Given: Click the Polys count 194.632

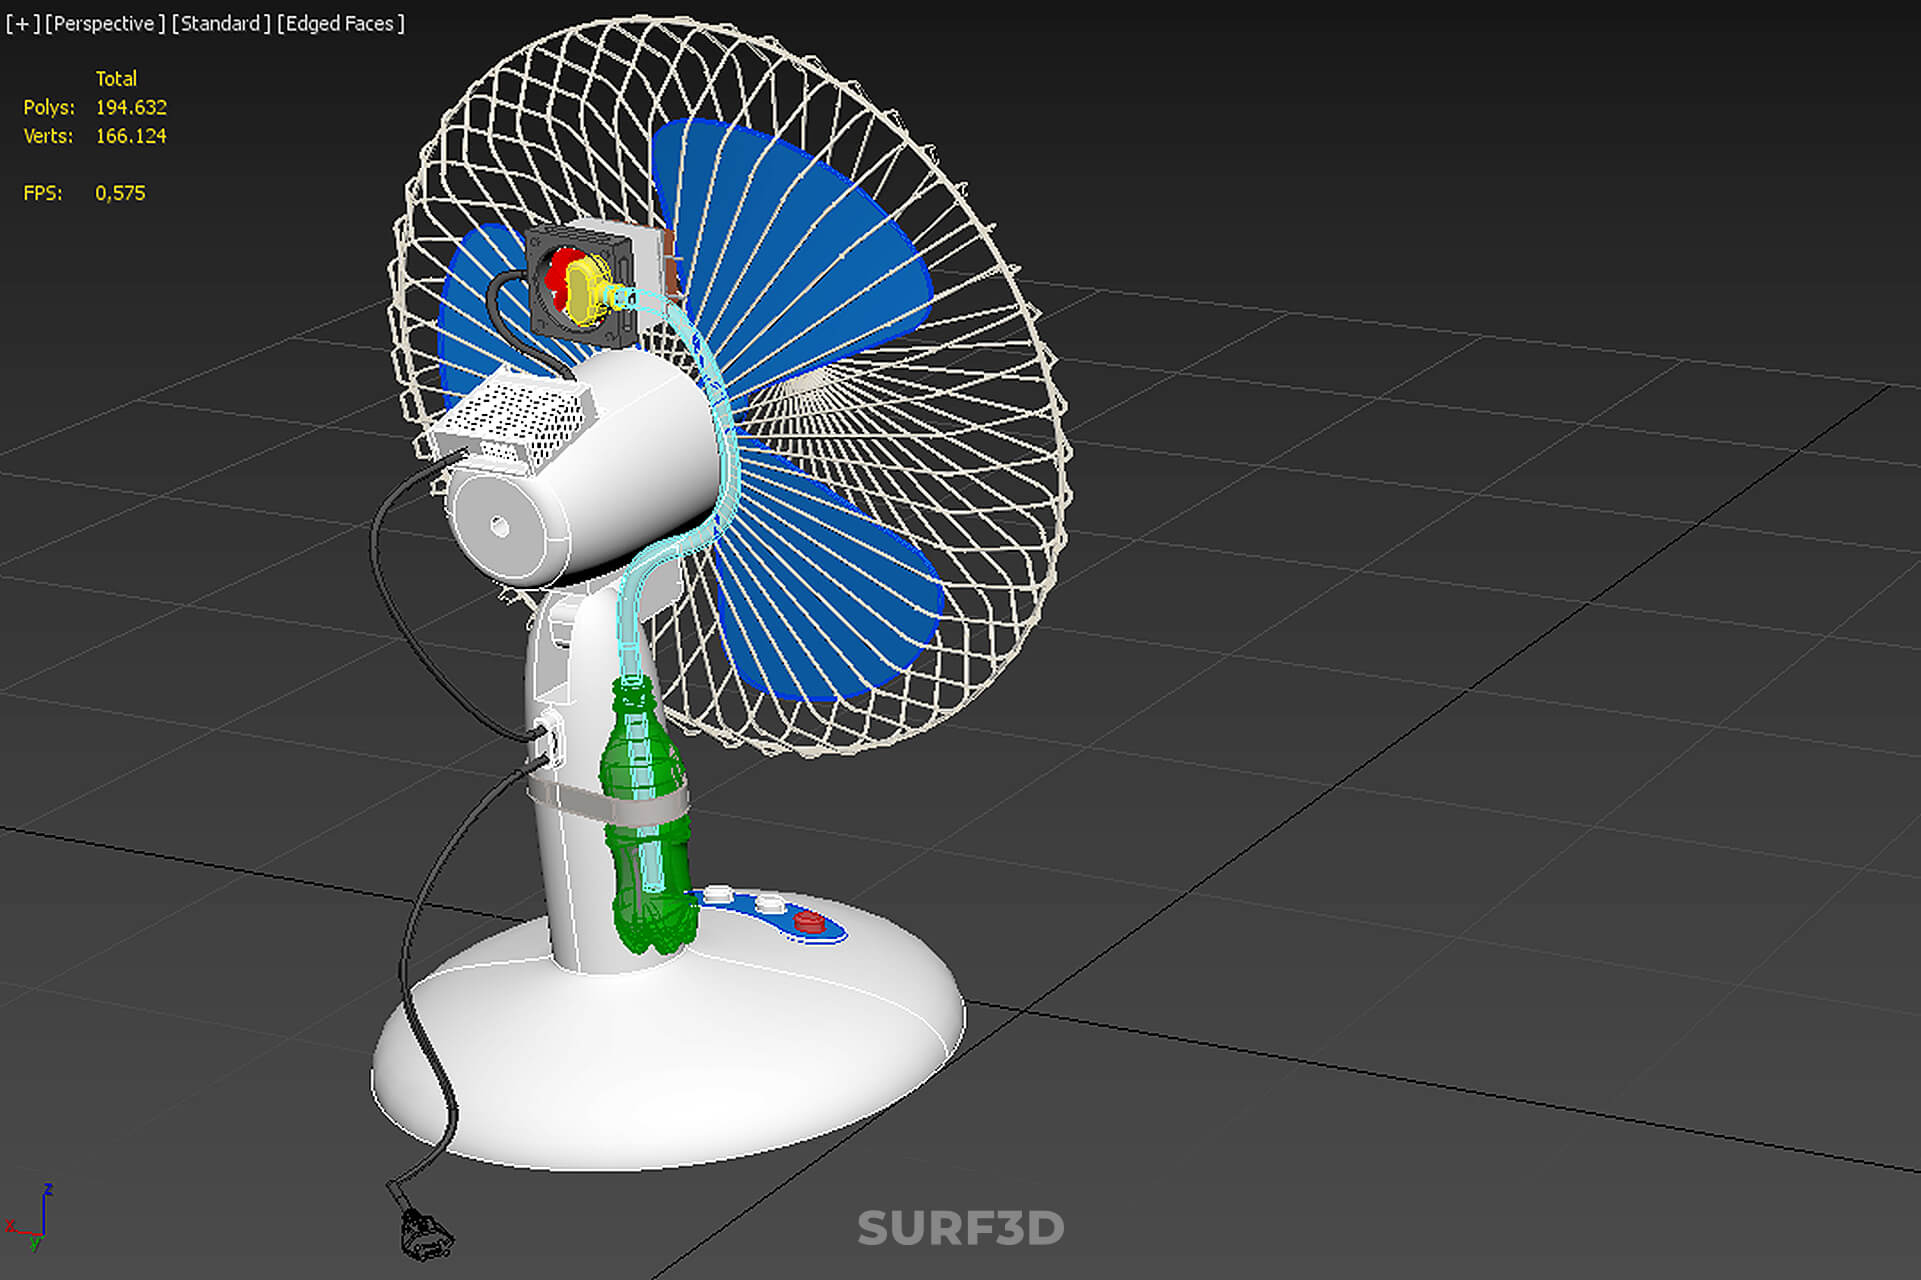Looking at the screenshot, I should tap(131, 107).
